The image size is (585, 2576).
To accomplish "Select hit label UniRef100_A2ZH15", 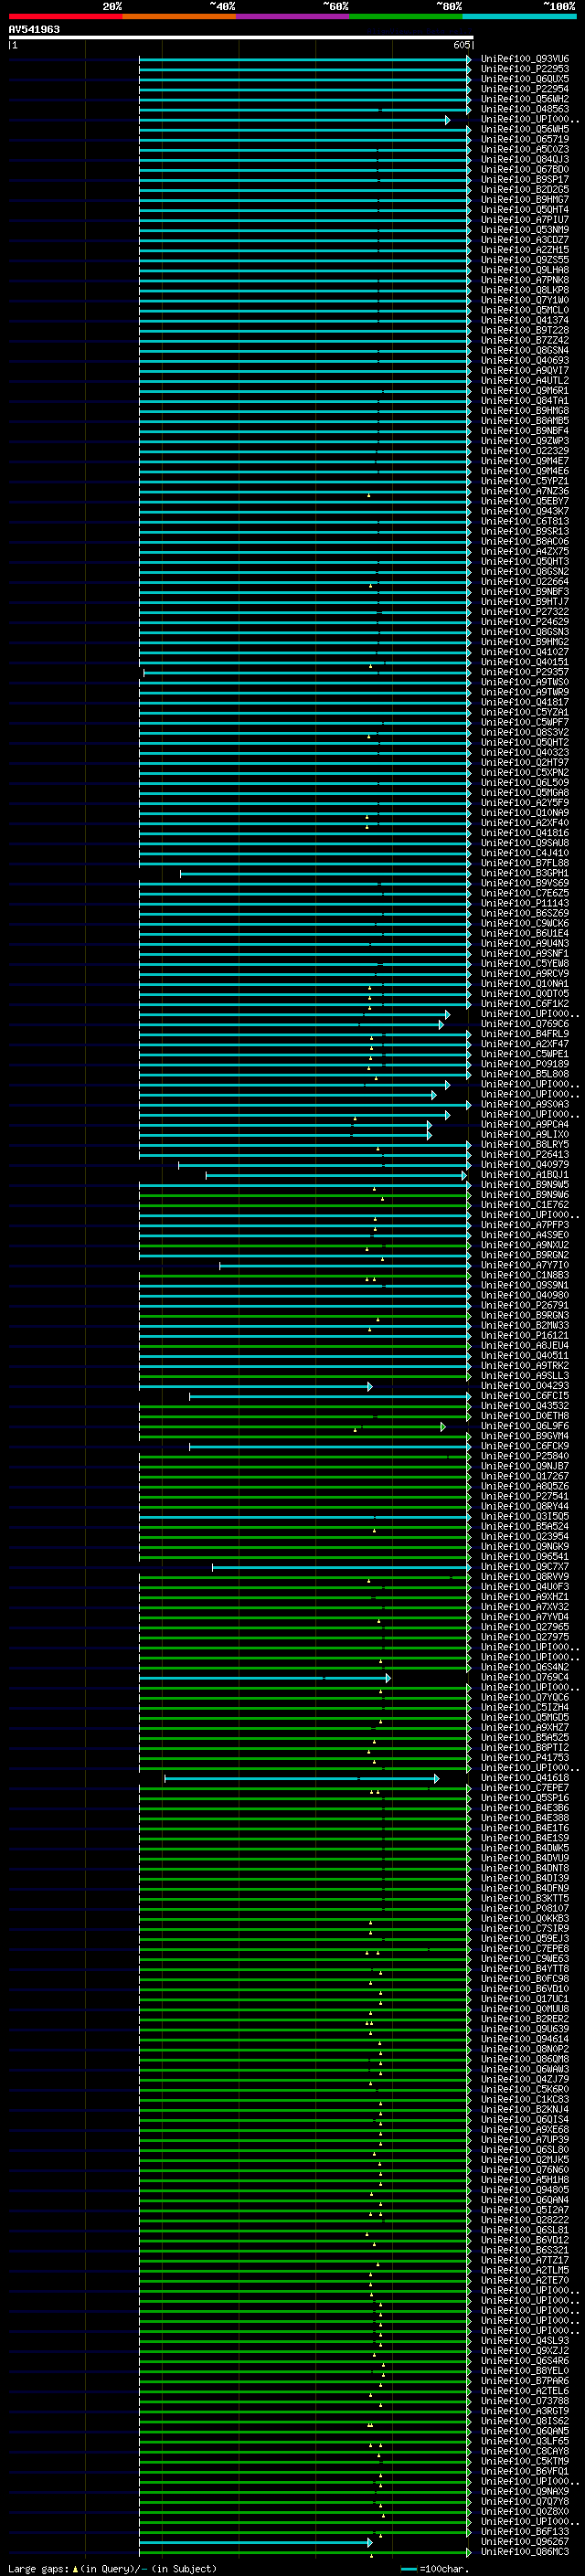I will click(x=525, y=250).
